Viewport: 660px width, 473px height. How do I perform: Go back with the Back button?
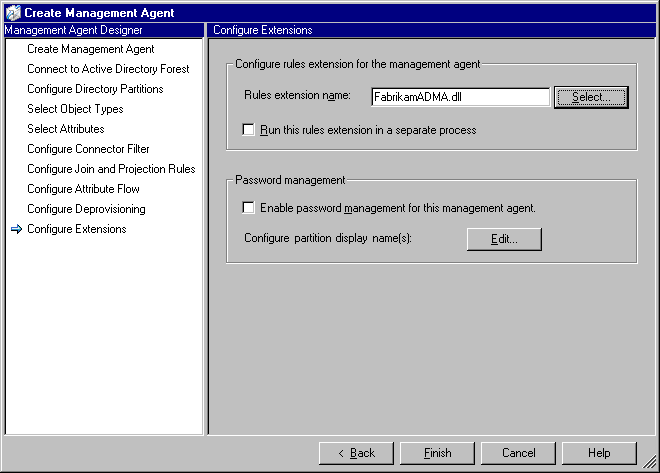pos(356,453)
